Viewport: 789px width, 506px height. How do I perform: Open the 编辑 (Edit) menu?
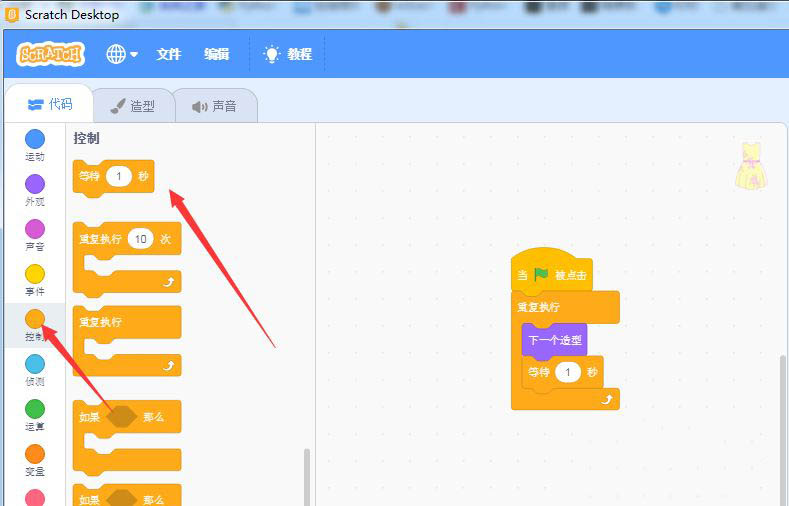[x=217, y=54]
